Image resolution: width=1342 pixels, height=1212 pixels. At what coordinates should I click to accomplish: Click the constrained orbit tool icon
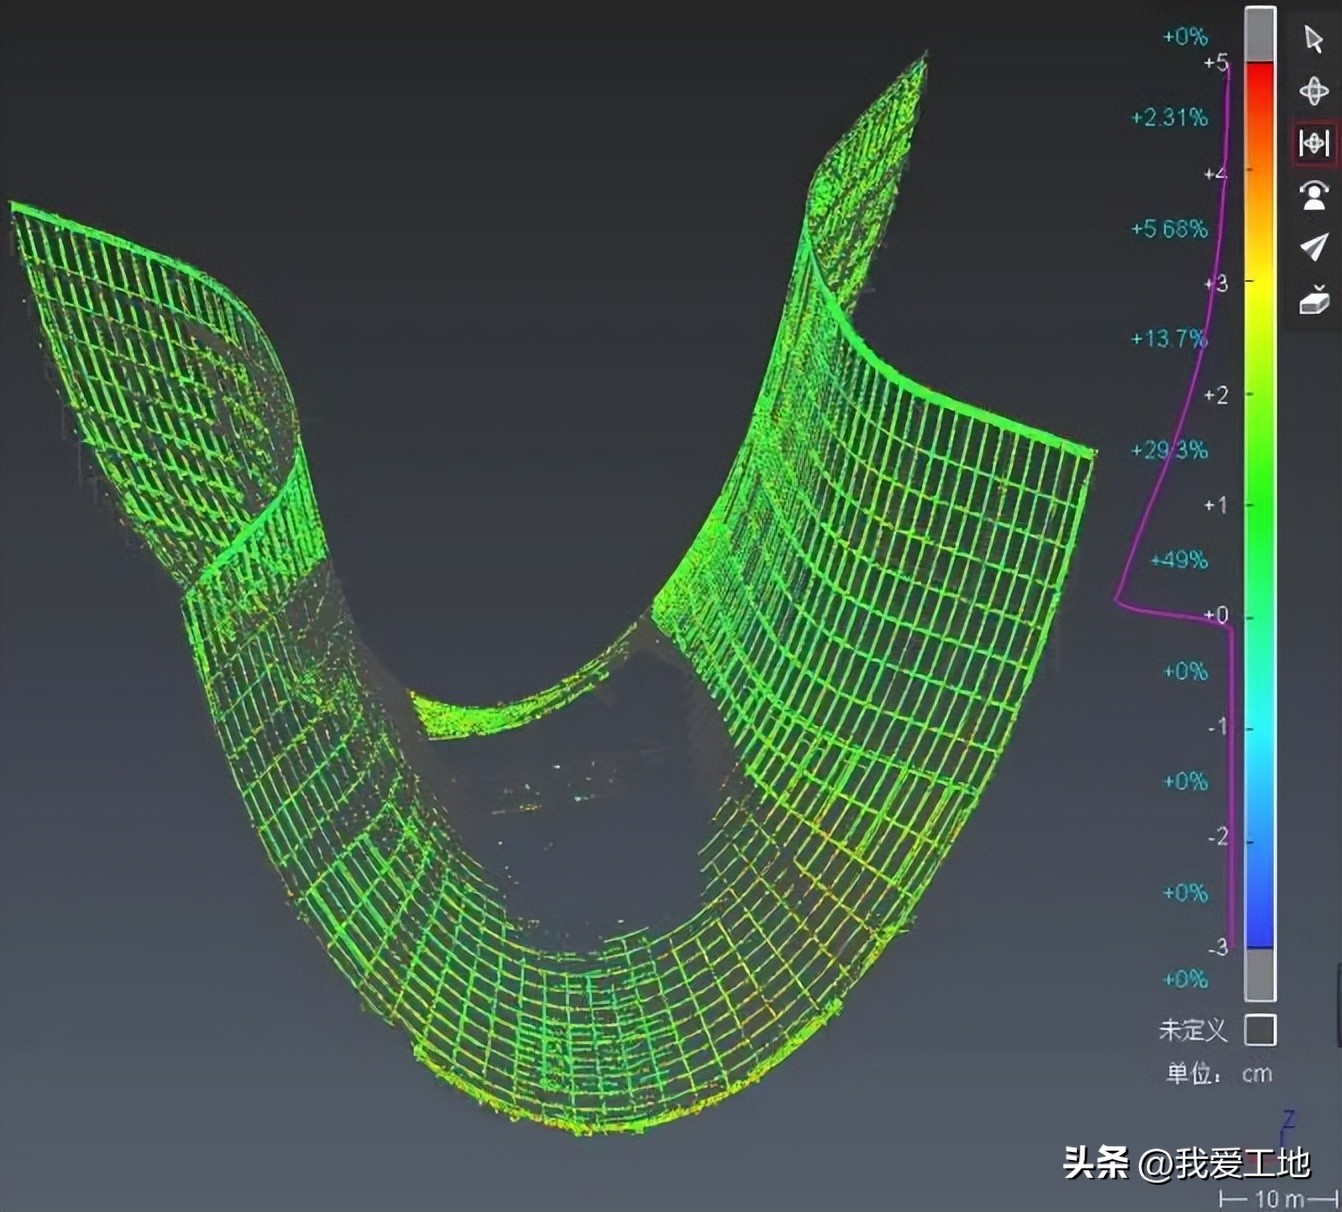(x=1313, y=143)
